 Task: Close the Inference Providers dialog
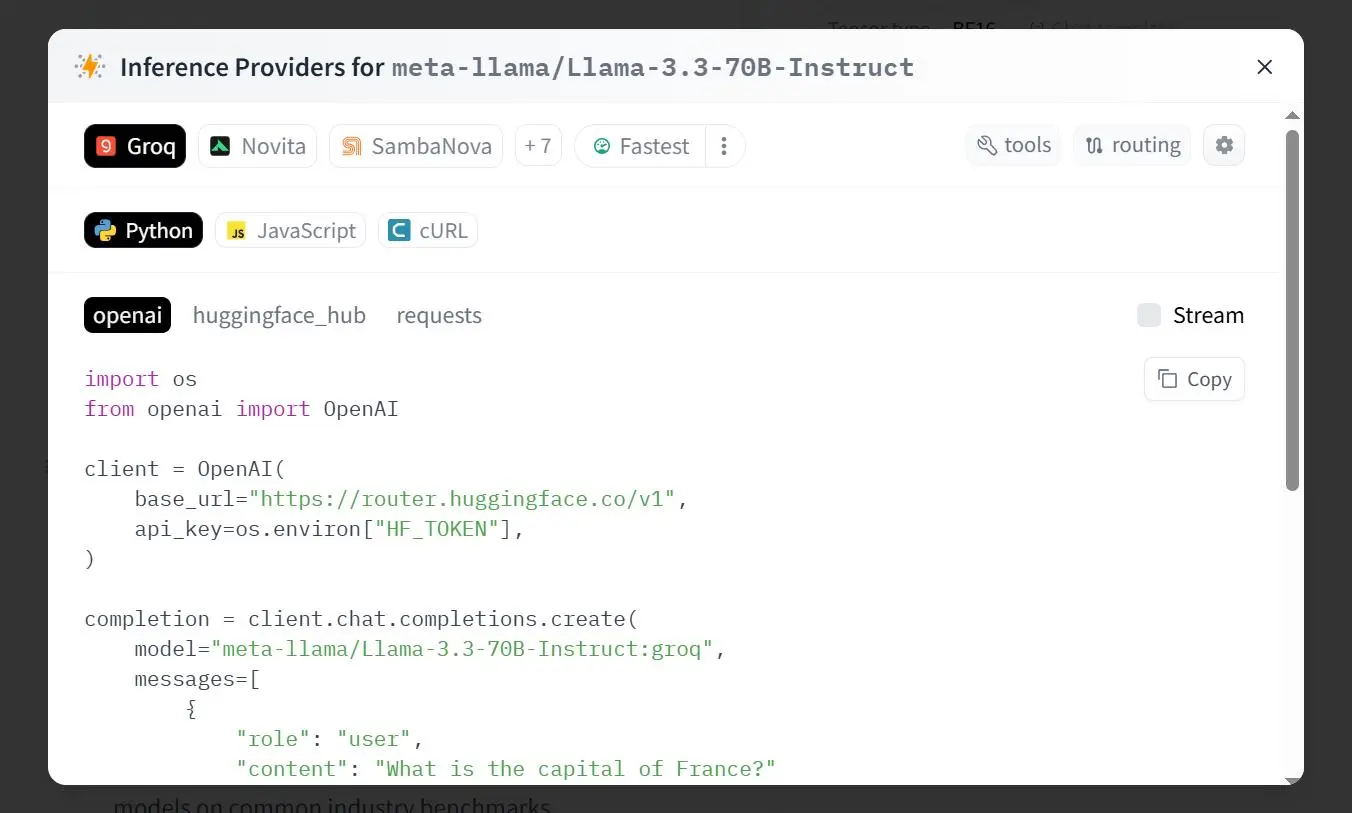[1265, 67]
